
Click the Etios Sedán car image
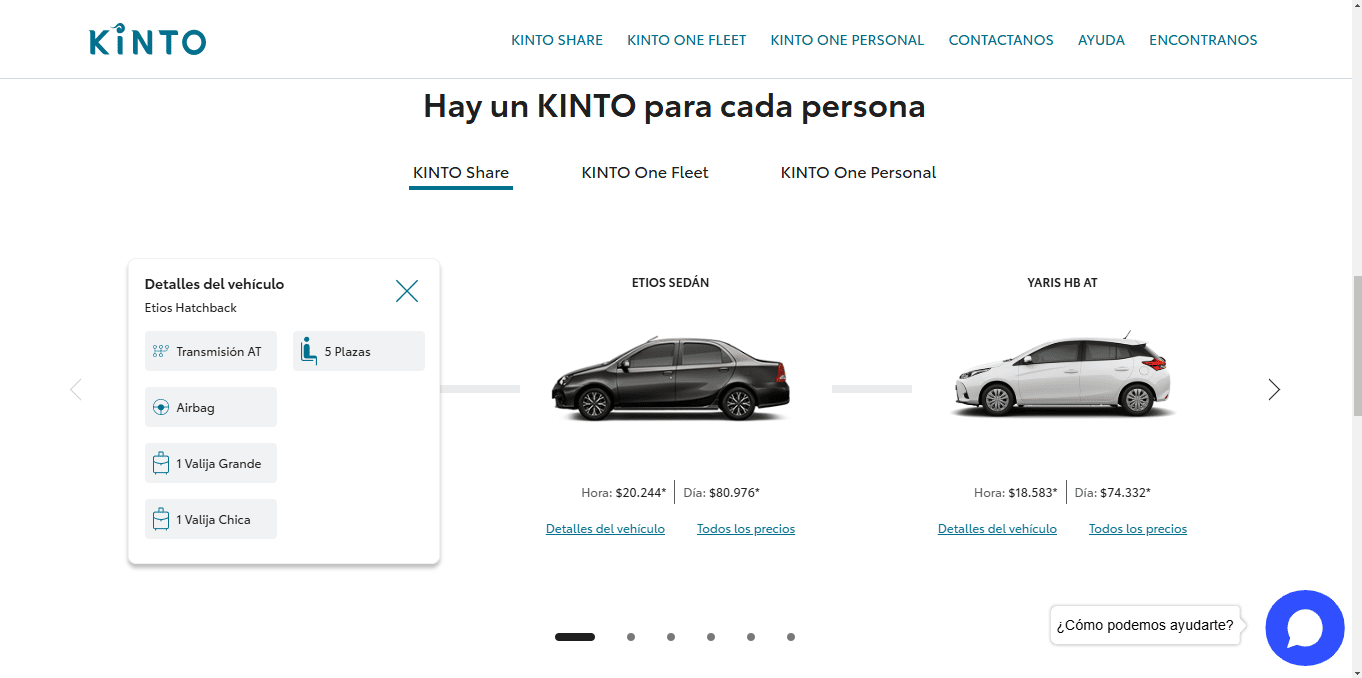pos(670,380)
